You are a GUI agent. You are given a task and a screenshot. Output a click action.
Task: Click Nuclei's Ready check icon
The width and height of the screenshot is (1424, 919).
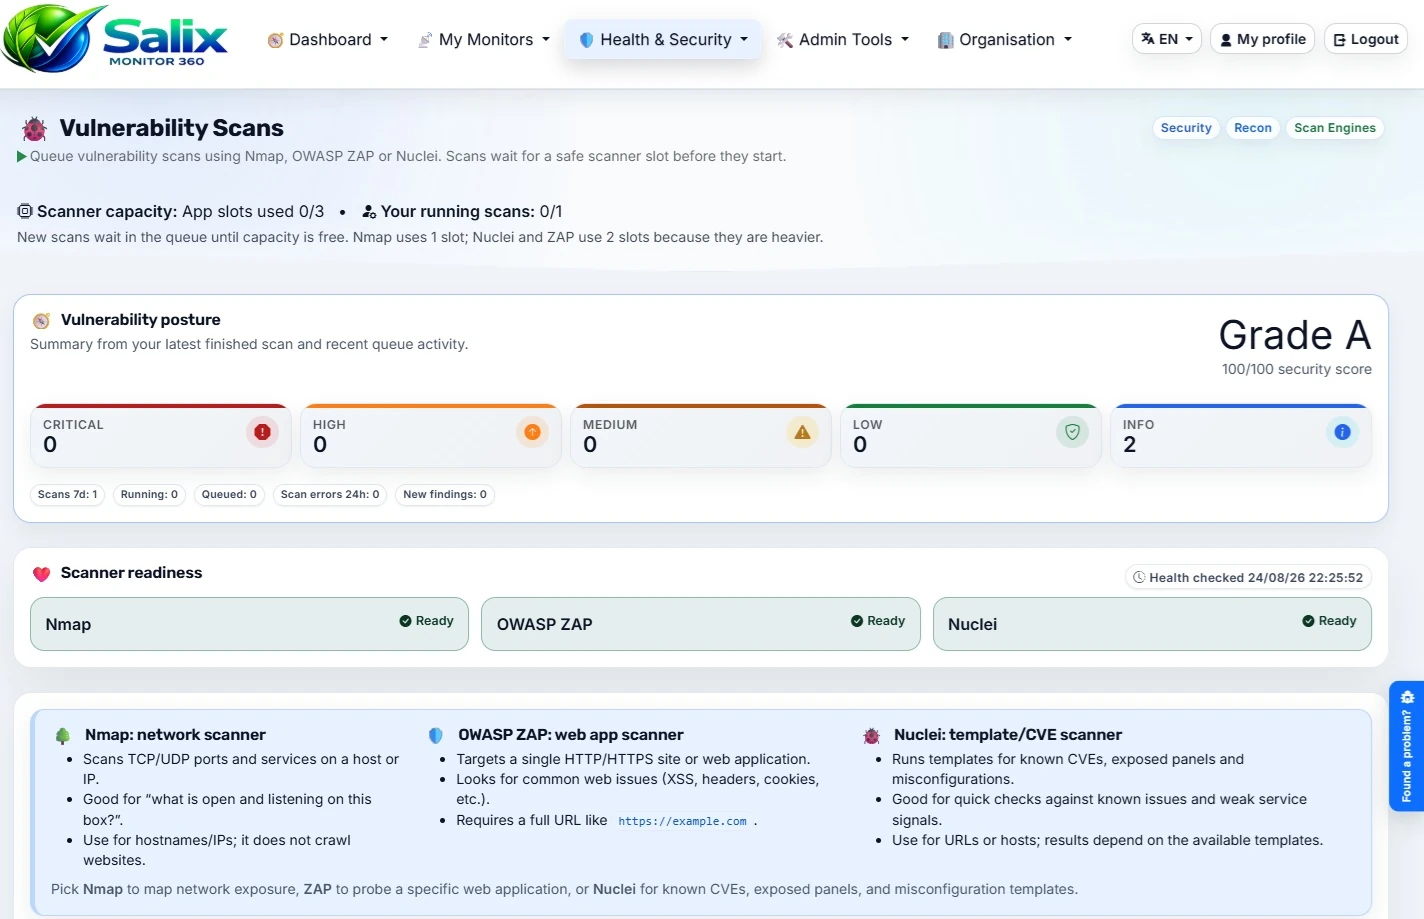click(1308, 621)
